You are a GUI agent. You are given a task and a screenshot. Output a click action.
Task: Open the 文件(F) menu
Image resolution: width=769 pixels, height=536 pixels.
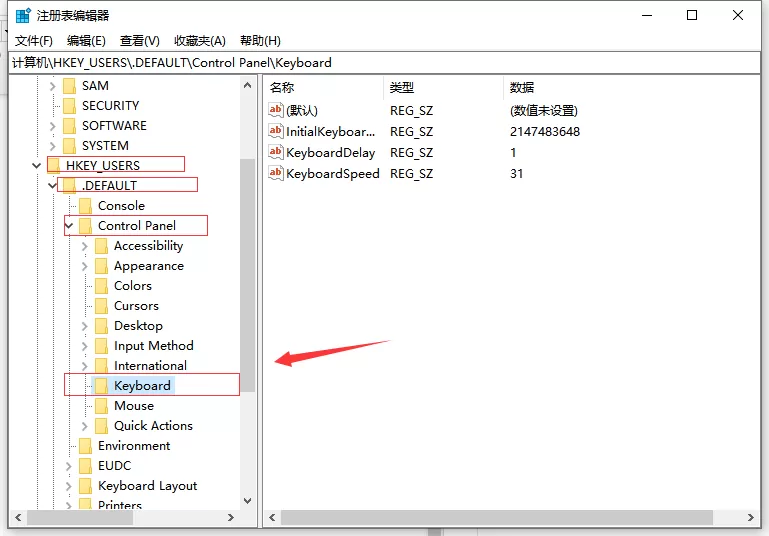[33, 41]
